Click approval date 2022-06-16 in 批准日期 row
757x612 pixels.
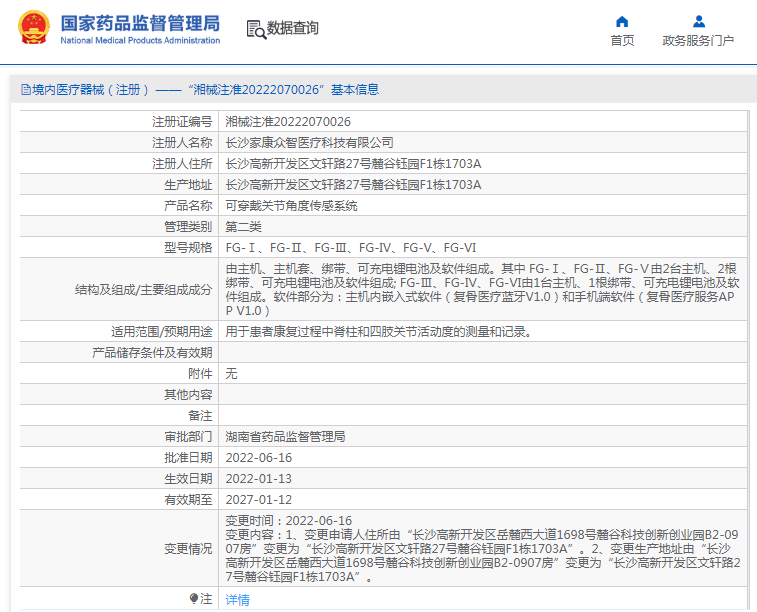pyautogui.click(x=259, y=458)
